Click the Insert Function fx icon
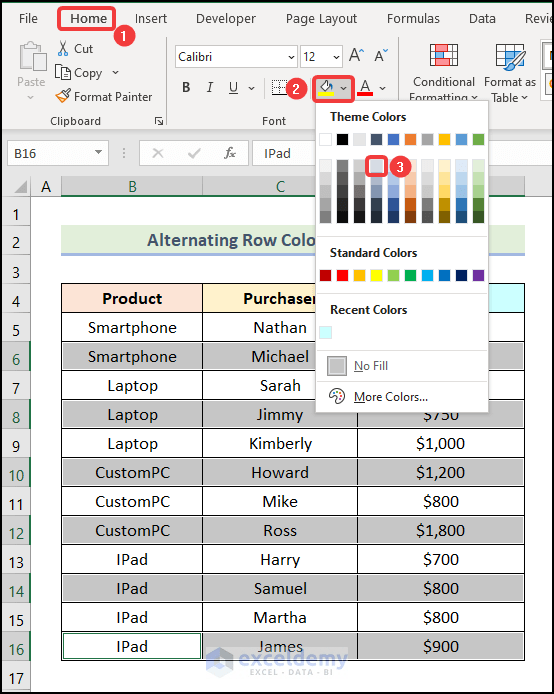Screen dimensions: 554x694 tap(230, 153)
